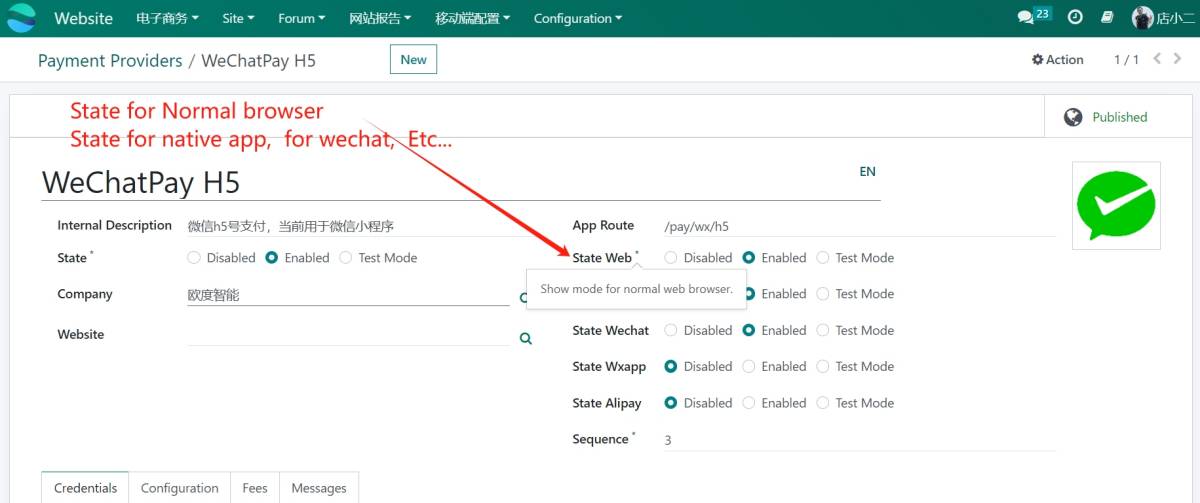Click the New button

click(413, 60)
